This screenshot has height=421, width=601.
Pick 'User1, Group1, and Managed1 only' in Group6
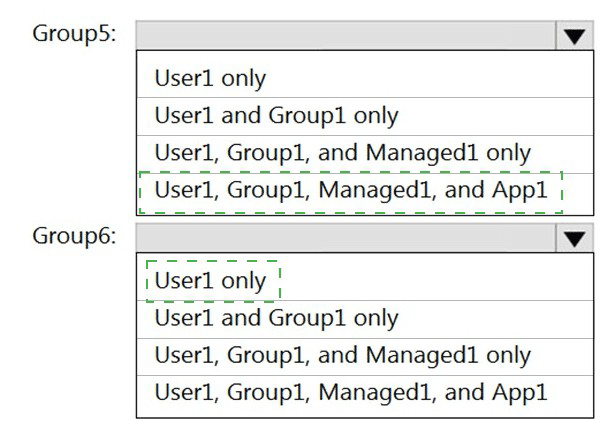(342, 355)
